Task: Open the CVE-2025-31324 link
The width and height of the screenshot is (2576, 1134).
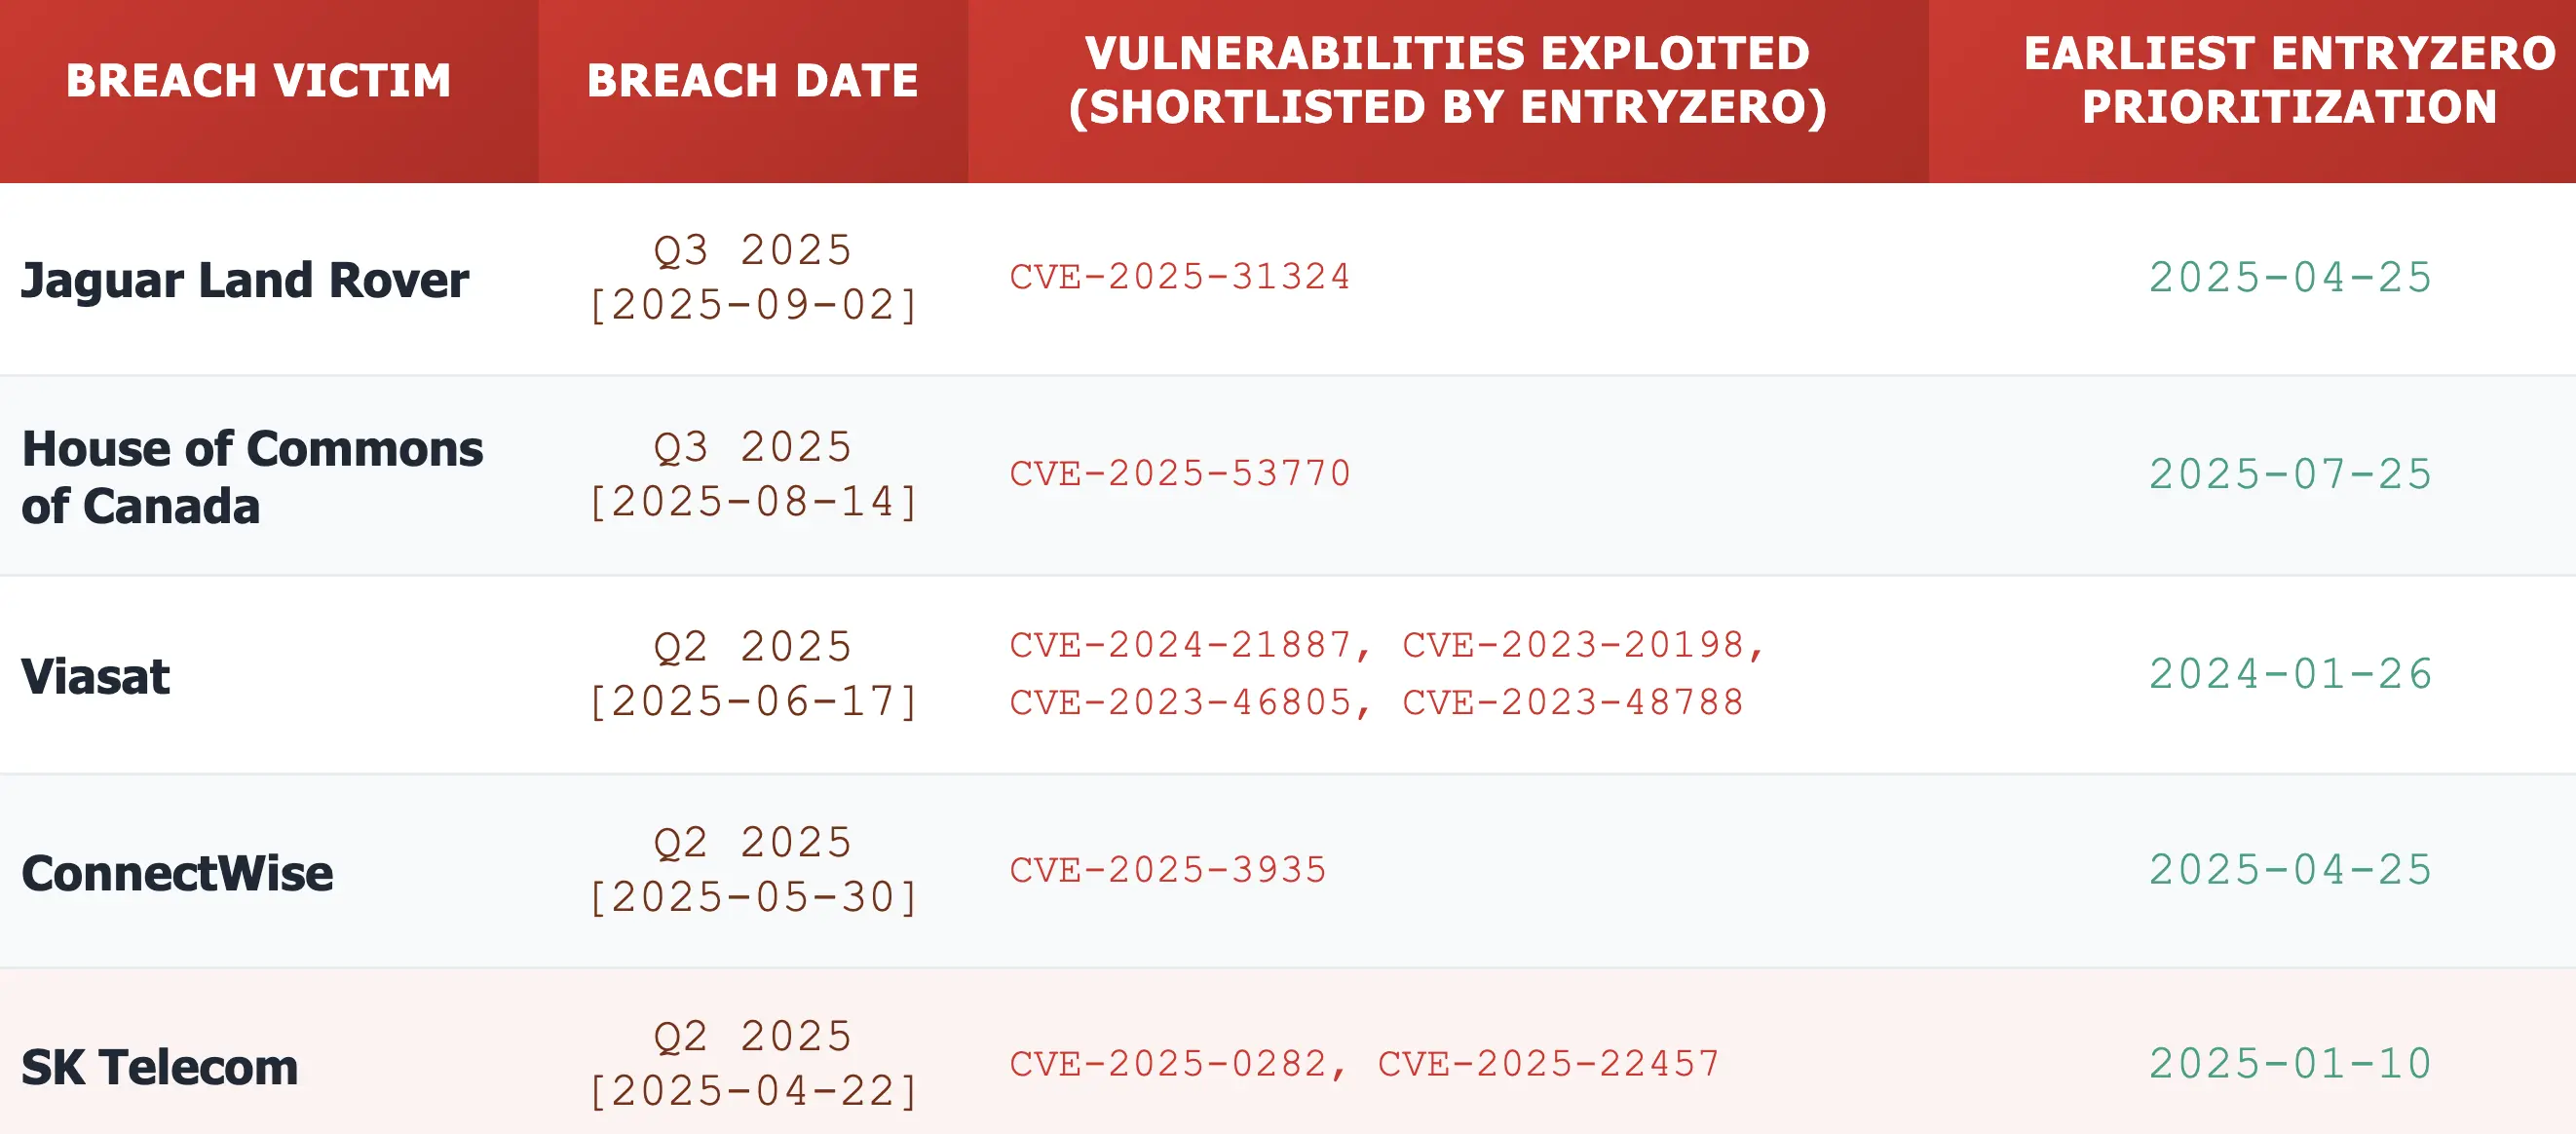Action: [x=1179, y=277]
